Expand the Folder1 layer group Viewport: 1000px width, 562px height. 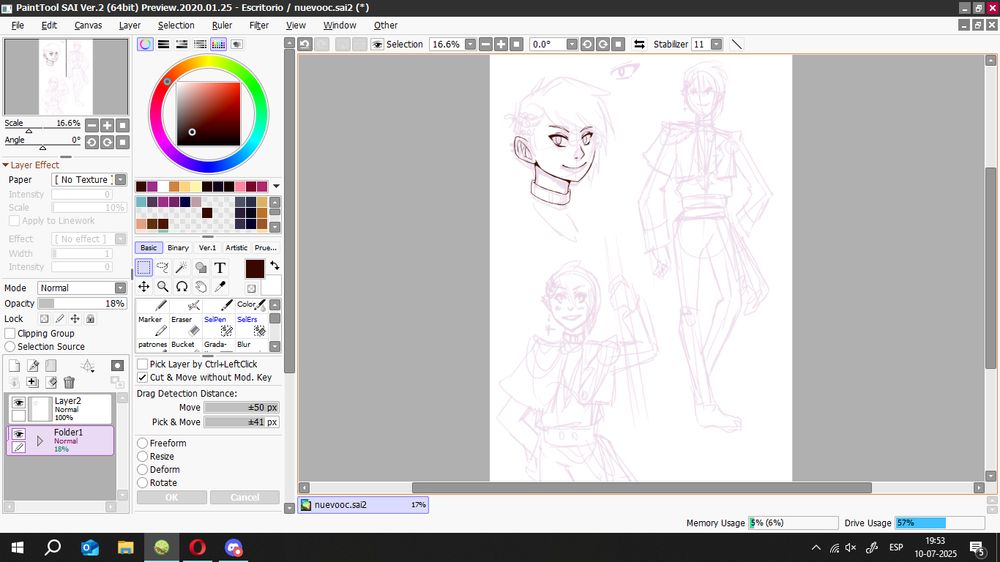point(40,440)
